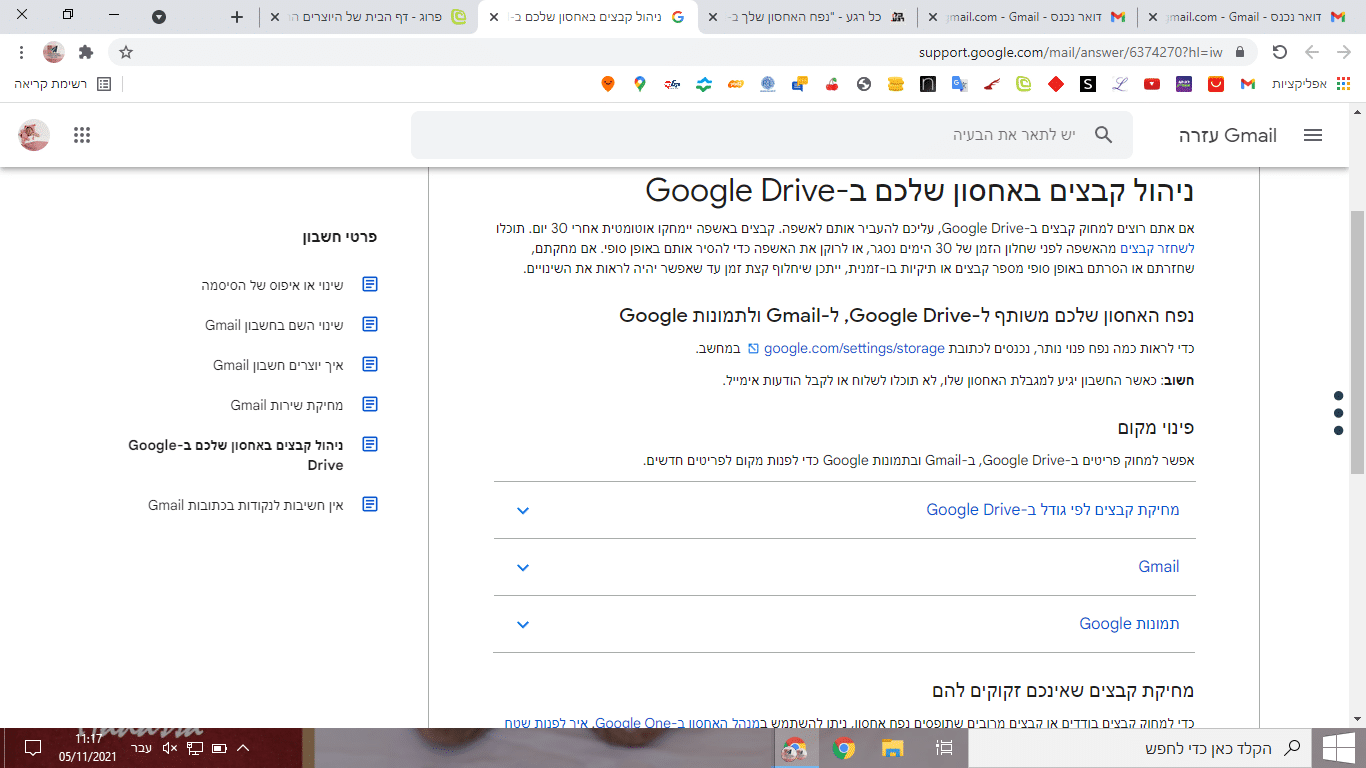Open Task View on the taskbar
This screenshot has height=768, width=1366.
(x=943, y=747)
